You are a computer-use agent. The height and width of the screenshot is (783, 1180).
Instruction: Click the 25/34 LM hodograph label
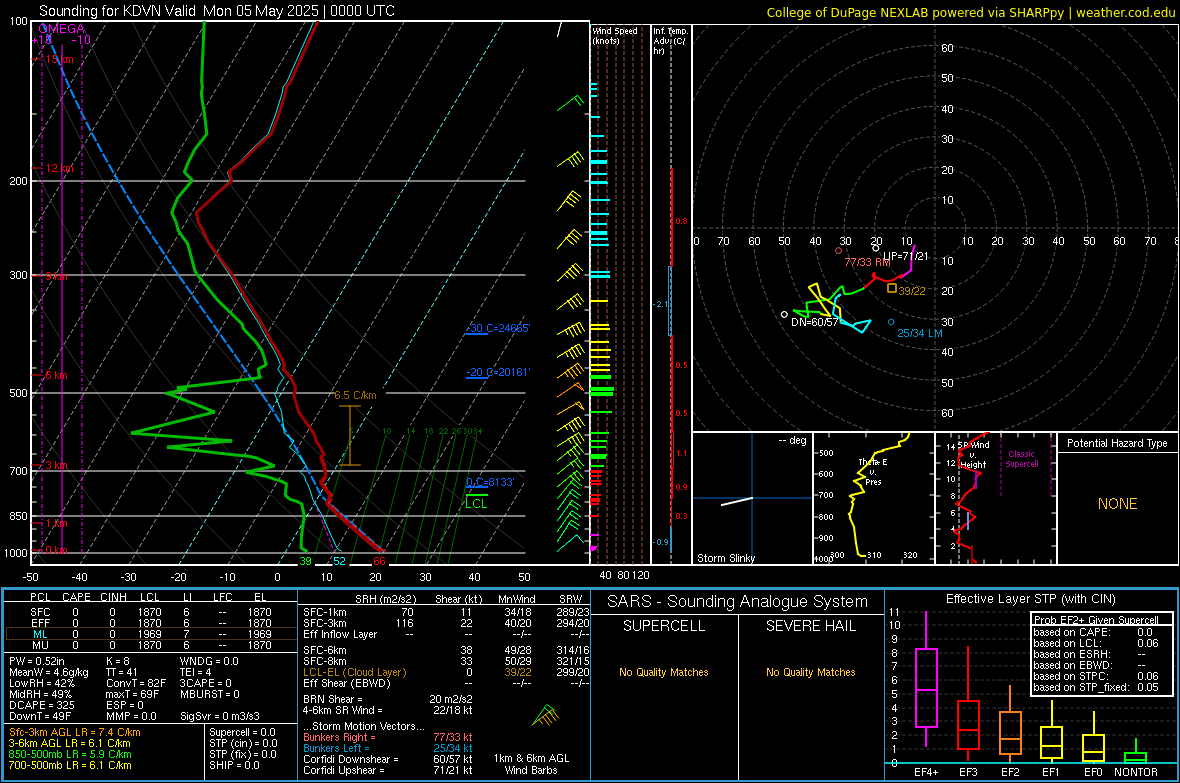click(x=920, y=333)
